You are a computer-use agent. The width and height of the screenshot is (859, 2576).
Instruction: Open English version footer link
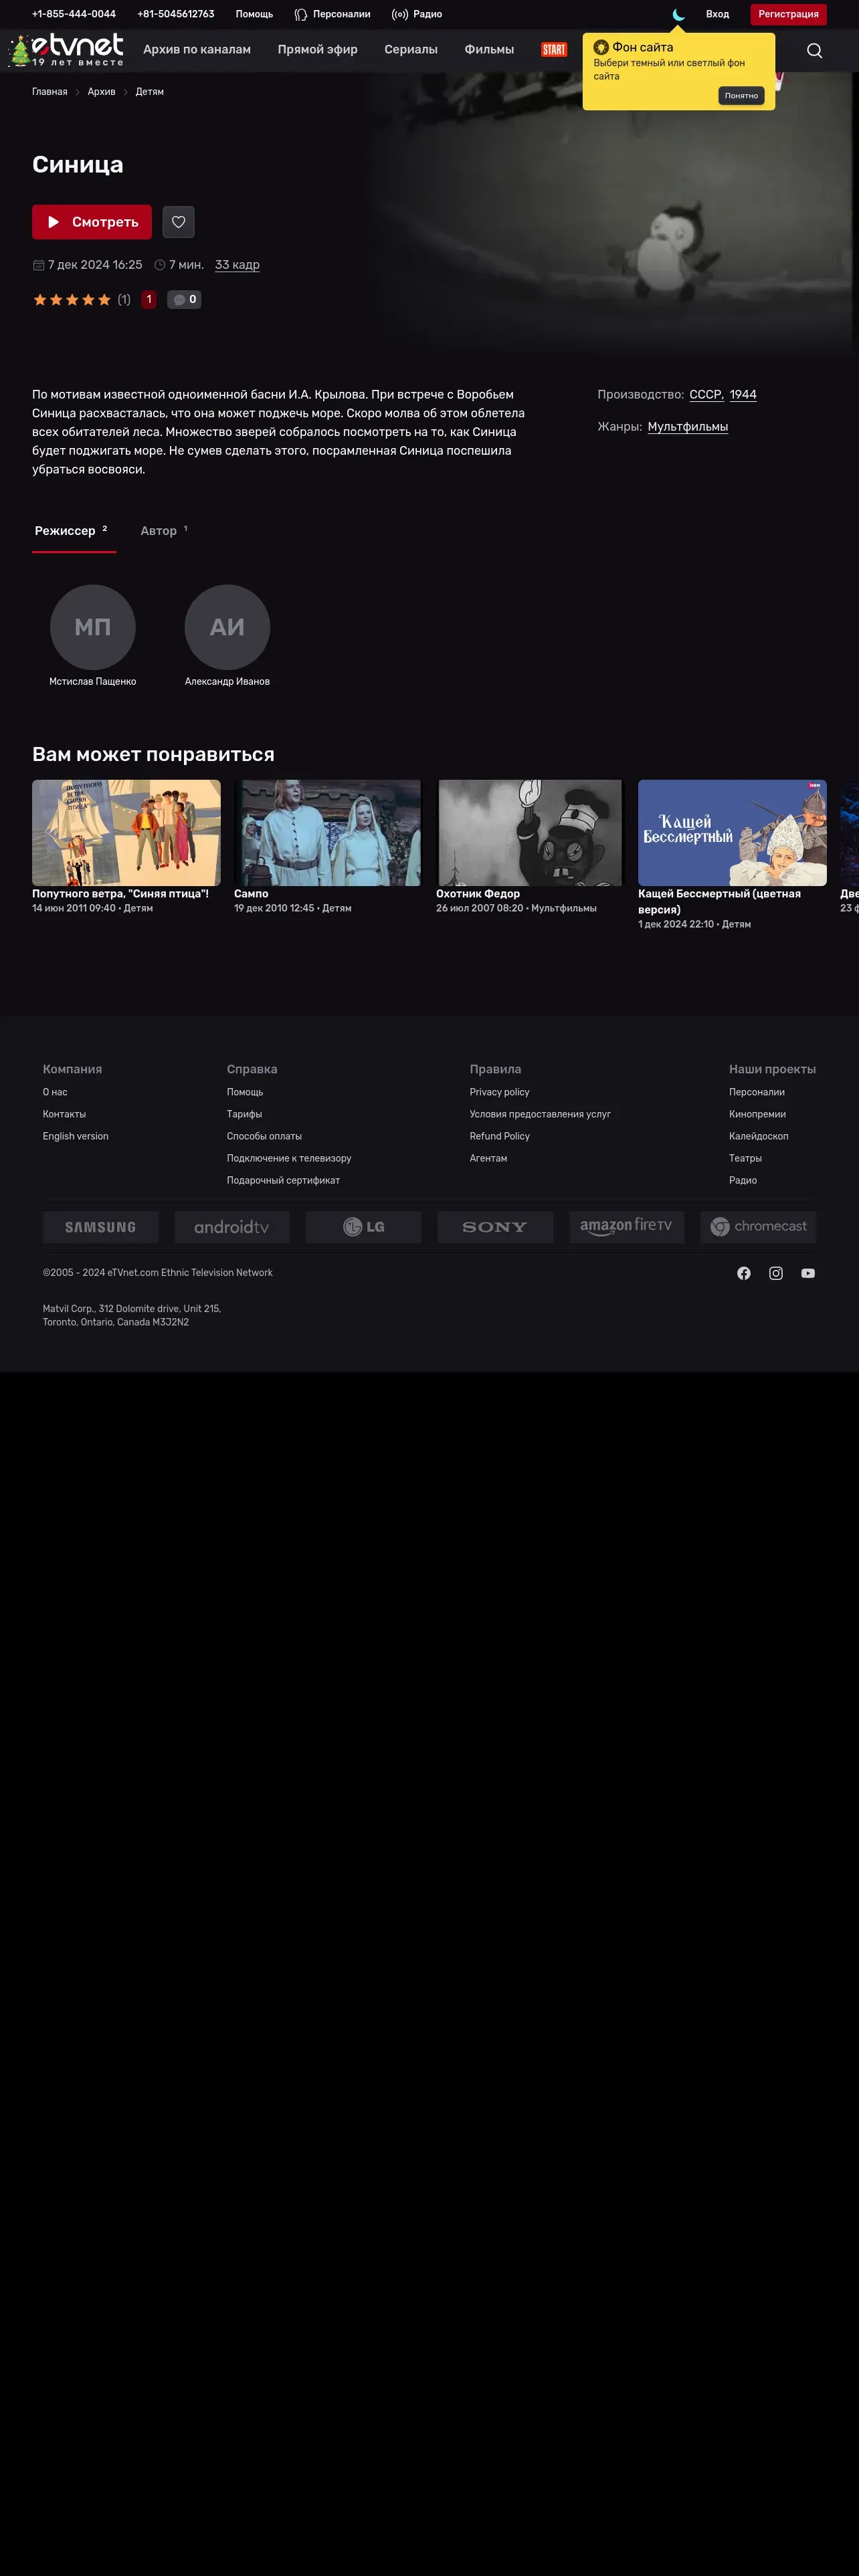pyautogui.click(x=76, y=1136)
